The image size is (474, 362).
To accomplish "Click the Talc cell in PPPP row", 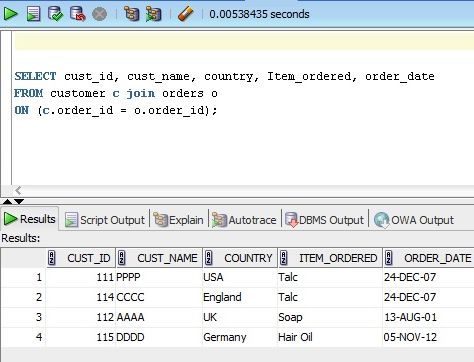I will 330,277.
